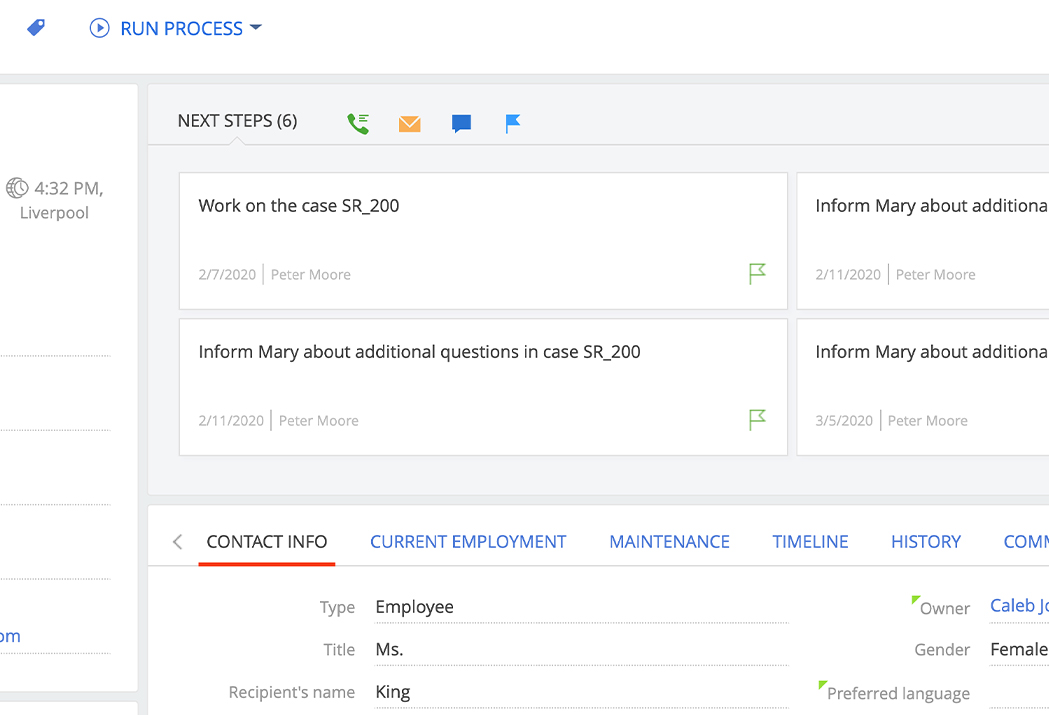Image resolution: width=1049 pixels, height=715 pixels.
Task: Click the globe clock timezone icon
Action: pyautogui.click(x=17, y=188)
